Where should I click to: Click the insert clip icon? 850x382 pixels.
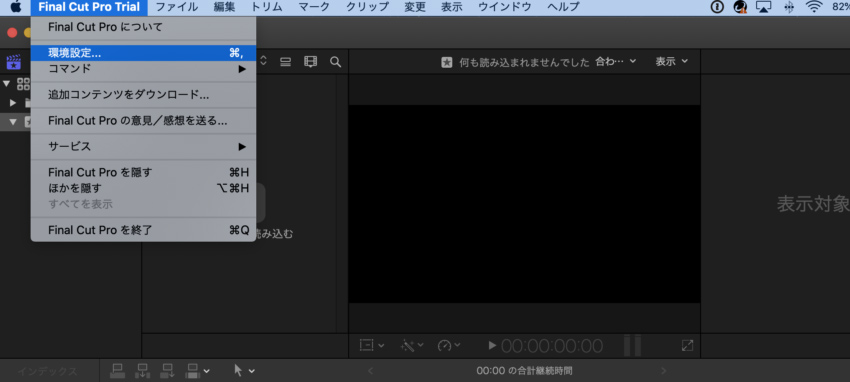click(143, 371)
